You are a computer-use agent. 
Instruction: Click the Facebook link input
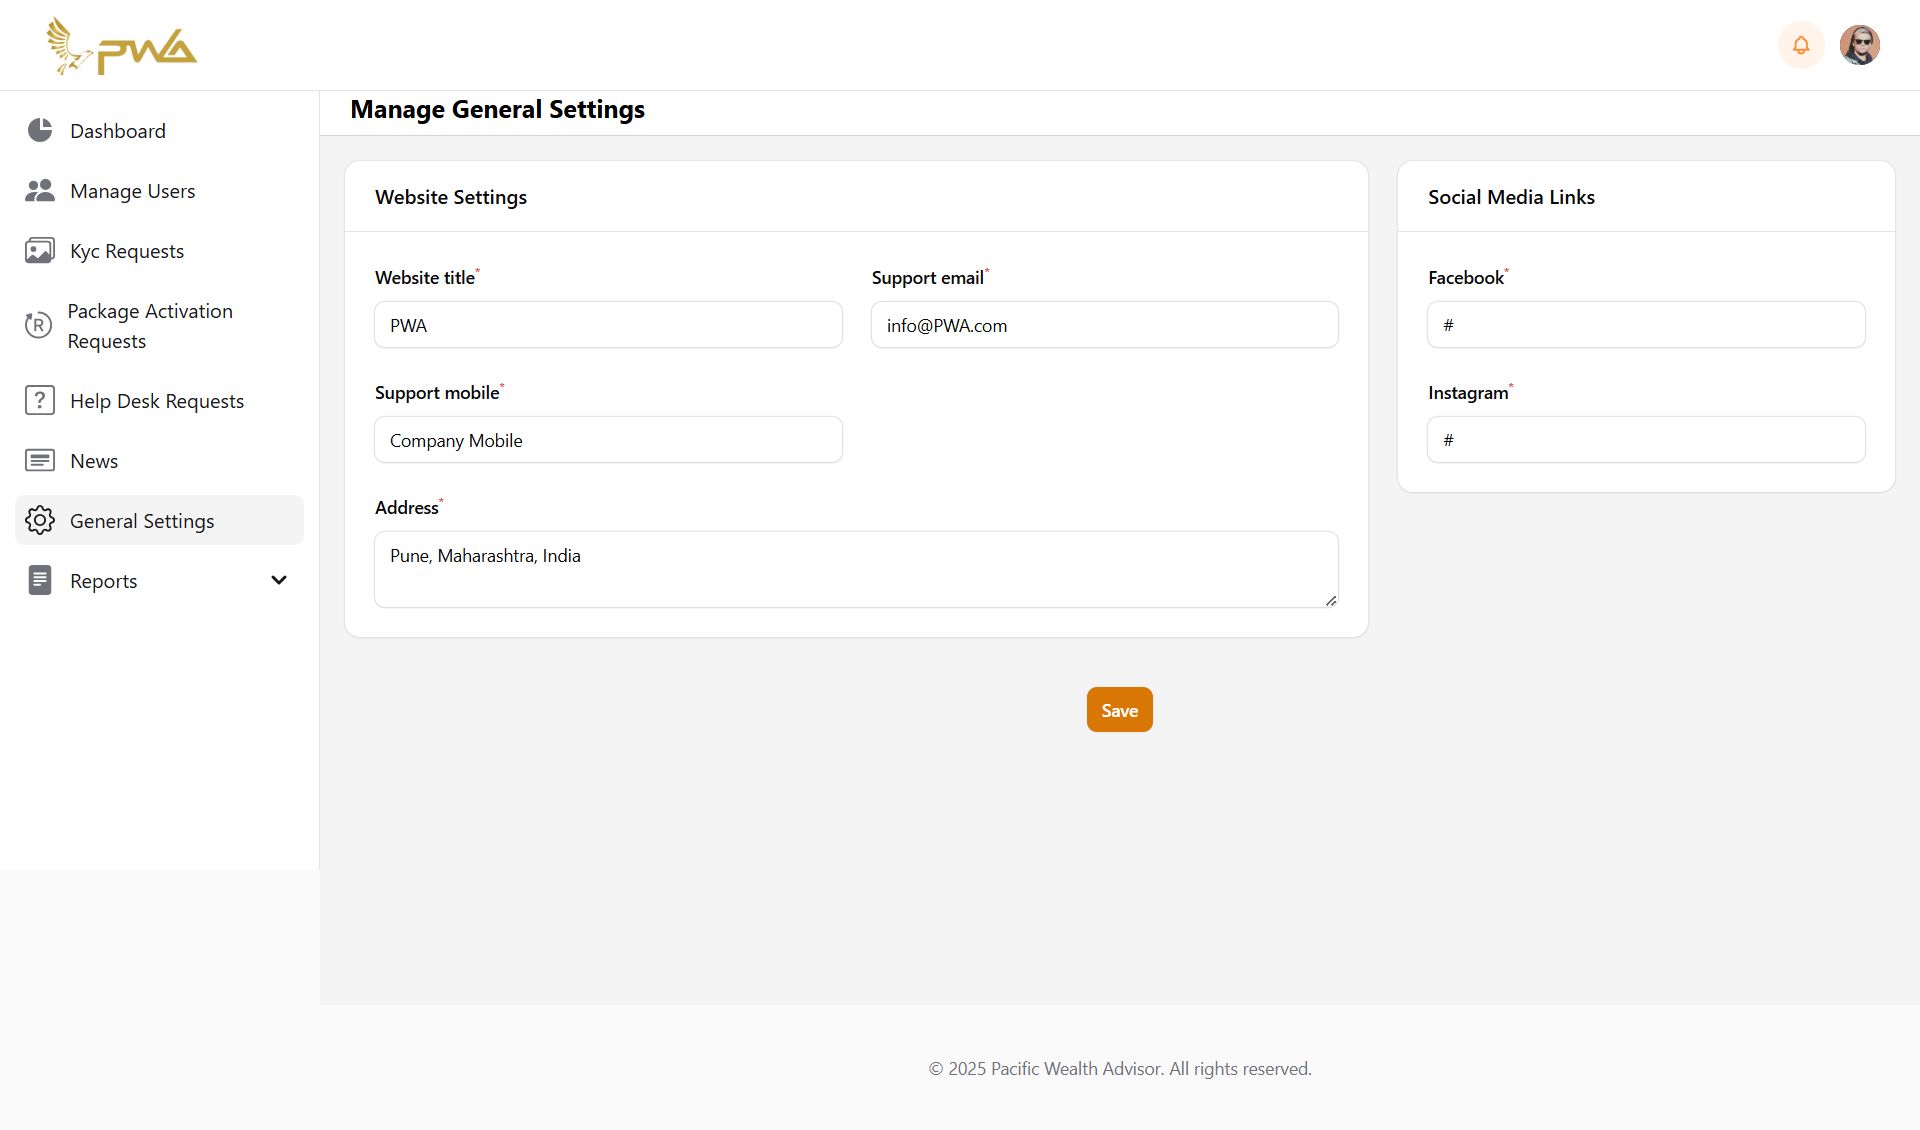point(1645,325)
